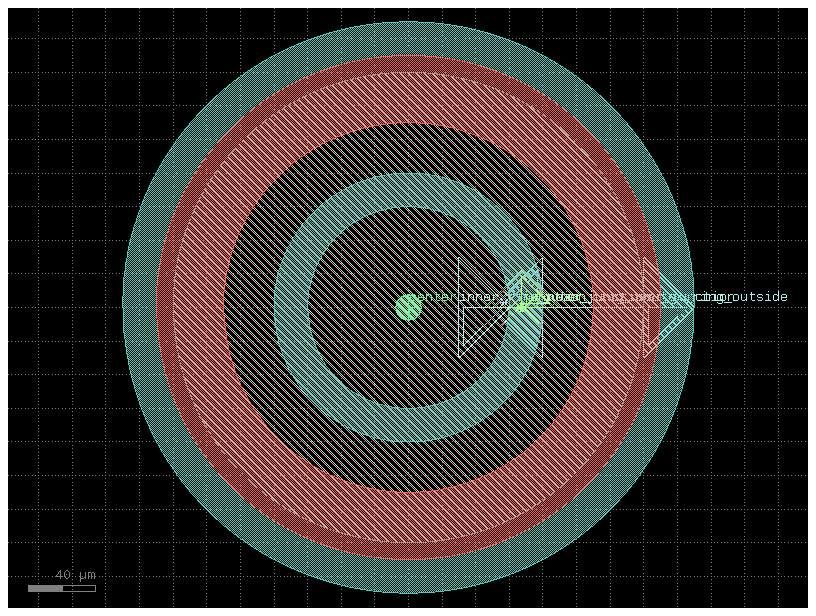Click the left side of the outer teal ring
816x616 pixels.
(139, 307)
